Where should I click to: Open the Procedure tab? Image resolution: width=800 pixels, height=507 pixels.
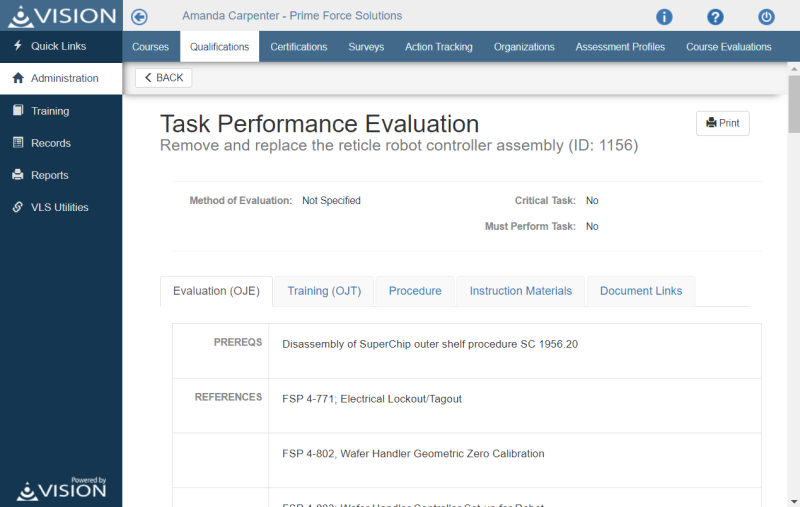(x=415, y=291)
